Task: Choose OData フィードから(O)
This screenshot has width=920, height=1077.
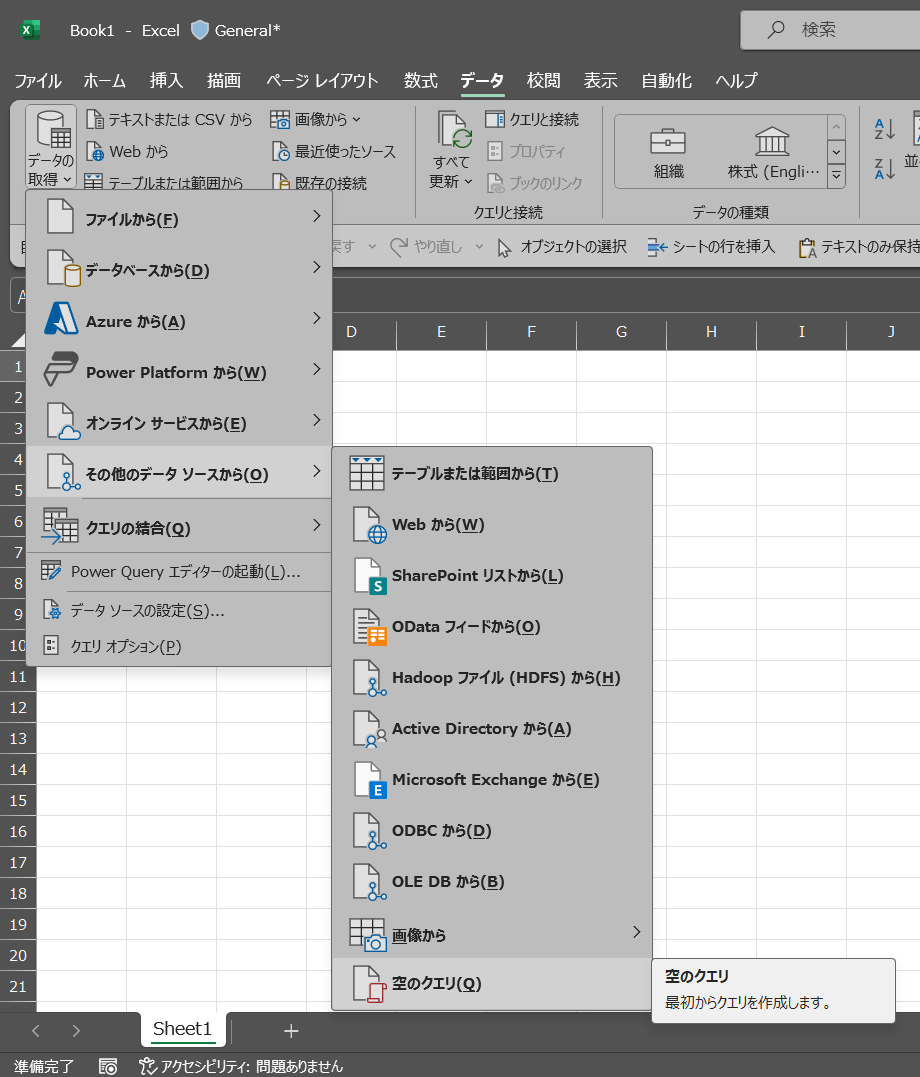Action: pyautogui.click(x=492, y=626)
